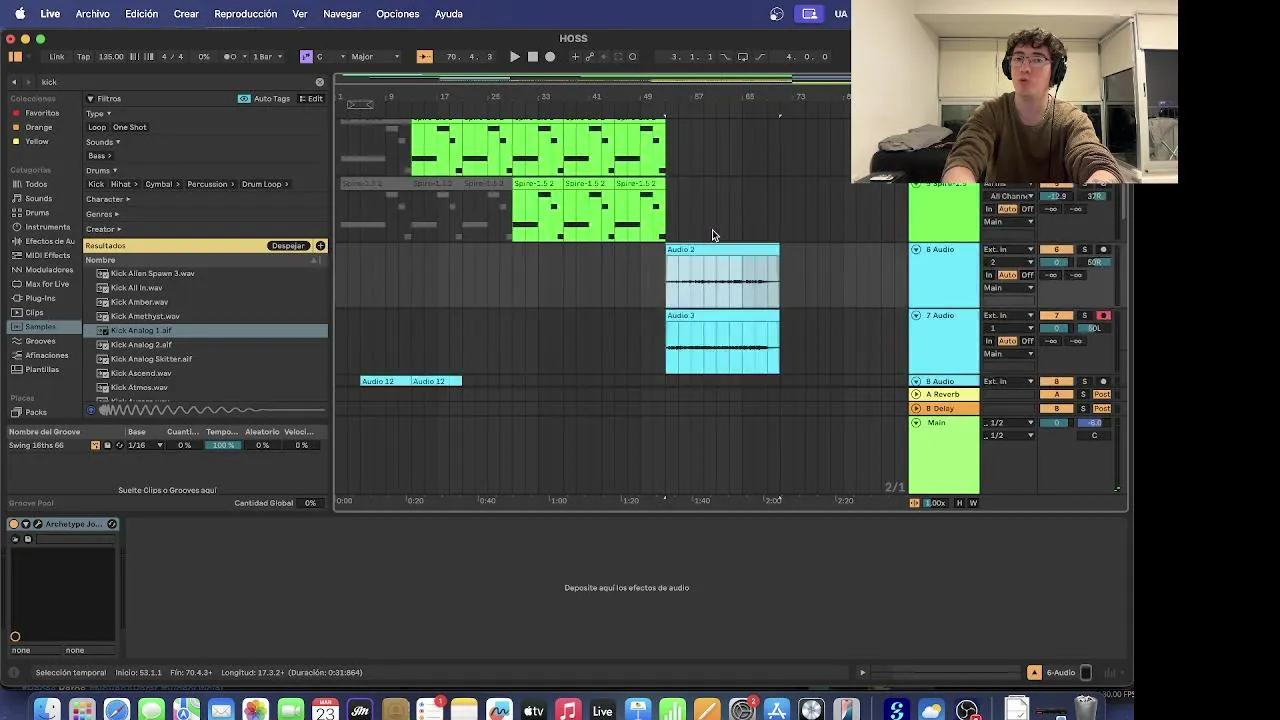The width and height of the screenshot is (1280, 720).
Task: Open the Navegar menu
Action: 342,14
